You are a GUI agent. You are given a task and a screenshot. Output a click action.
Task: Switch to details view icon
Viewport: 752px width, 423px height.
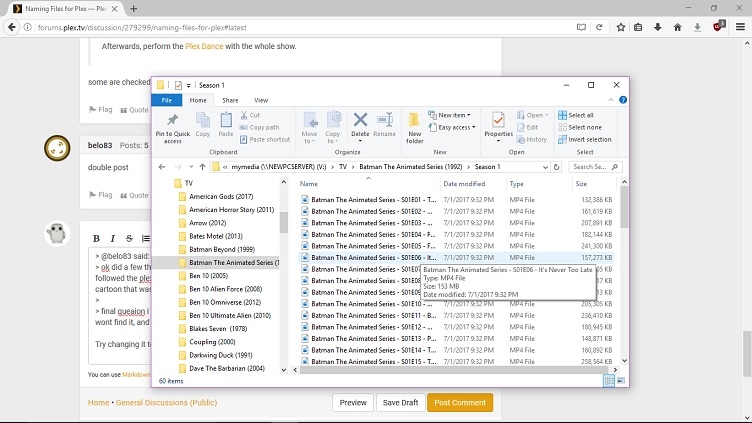pos(609,381)
